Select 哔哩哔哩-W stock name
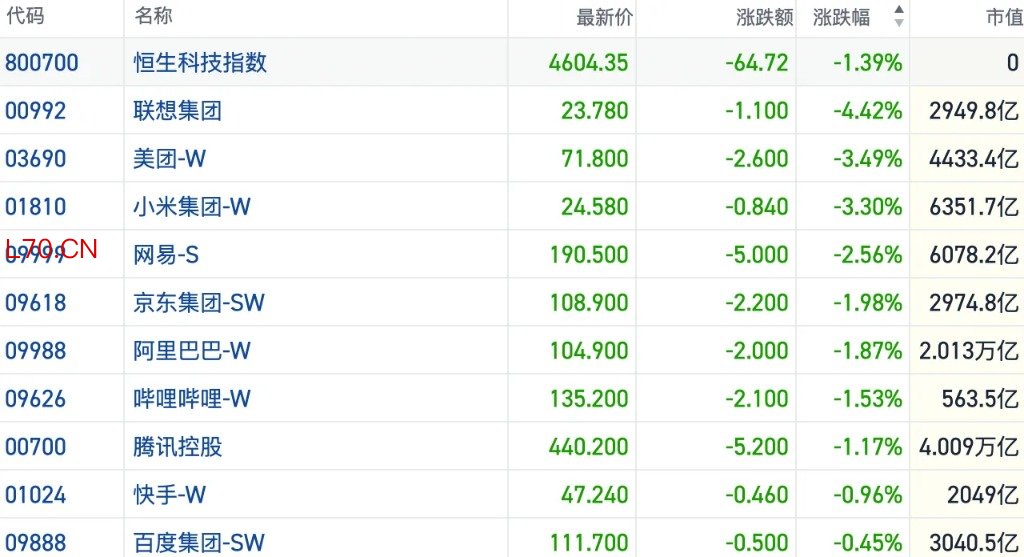This screenshot has width=1024, height=557. [x=192, y=398]
